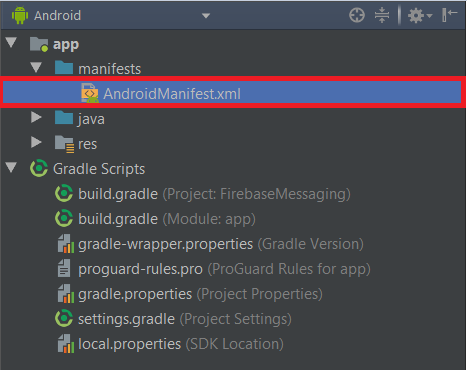Collapse the manifests folder
The width and height of the screenshot is (467, 370).
click(x=36, y=67)
